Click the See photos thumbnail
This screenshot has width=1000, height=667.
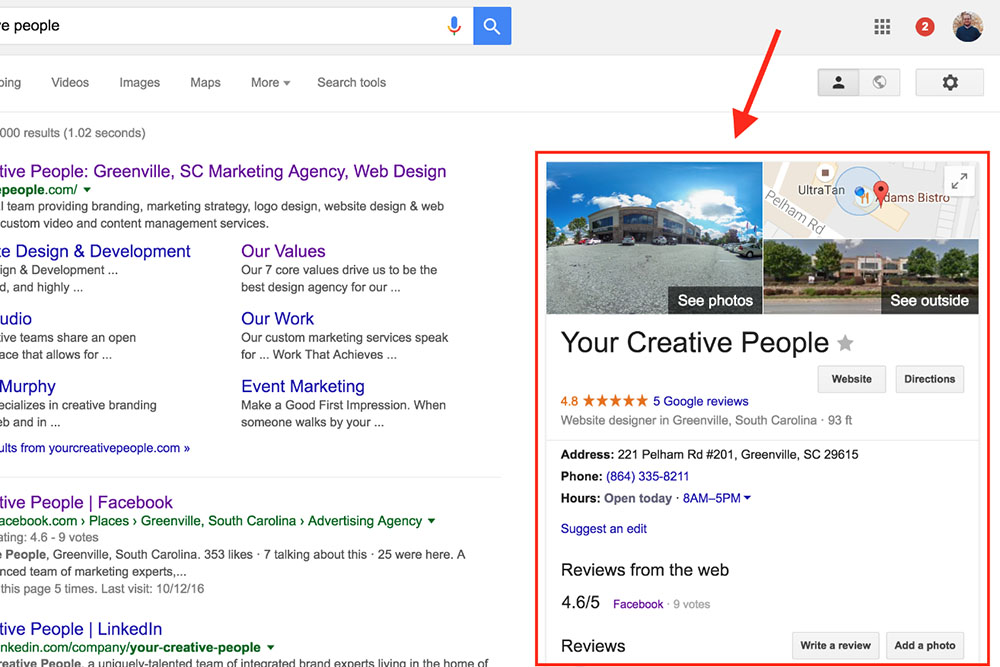coord(654,238)
